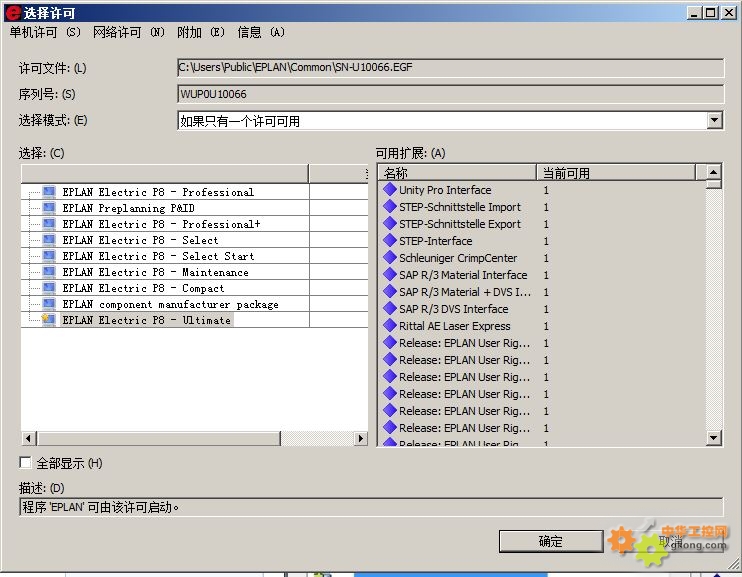742x577 pixels.
Task: Click the extensions list scroll up arrow
Action: (x=714, y=172)
